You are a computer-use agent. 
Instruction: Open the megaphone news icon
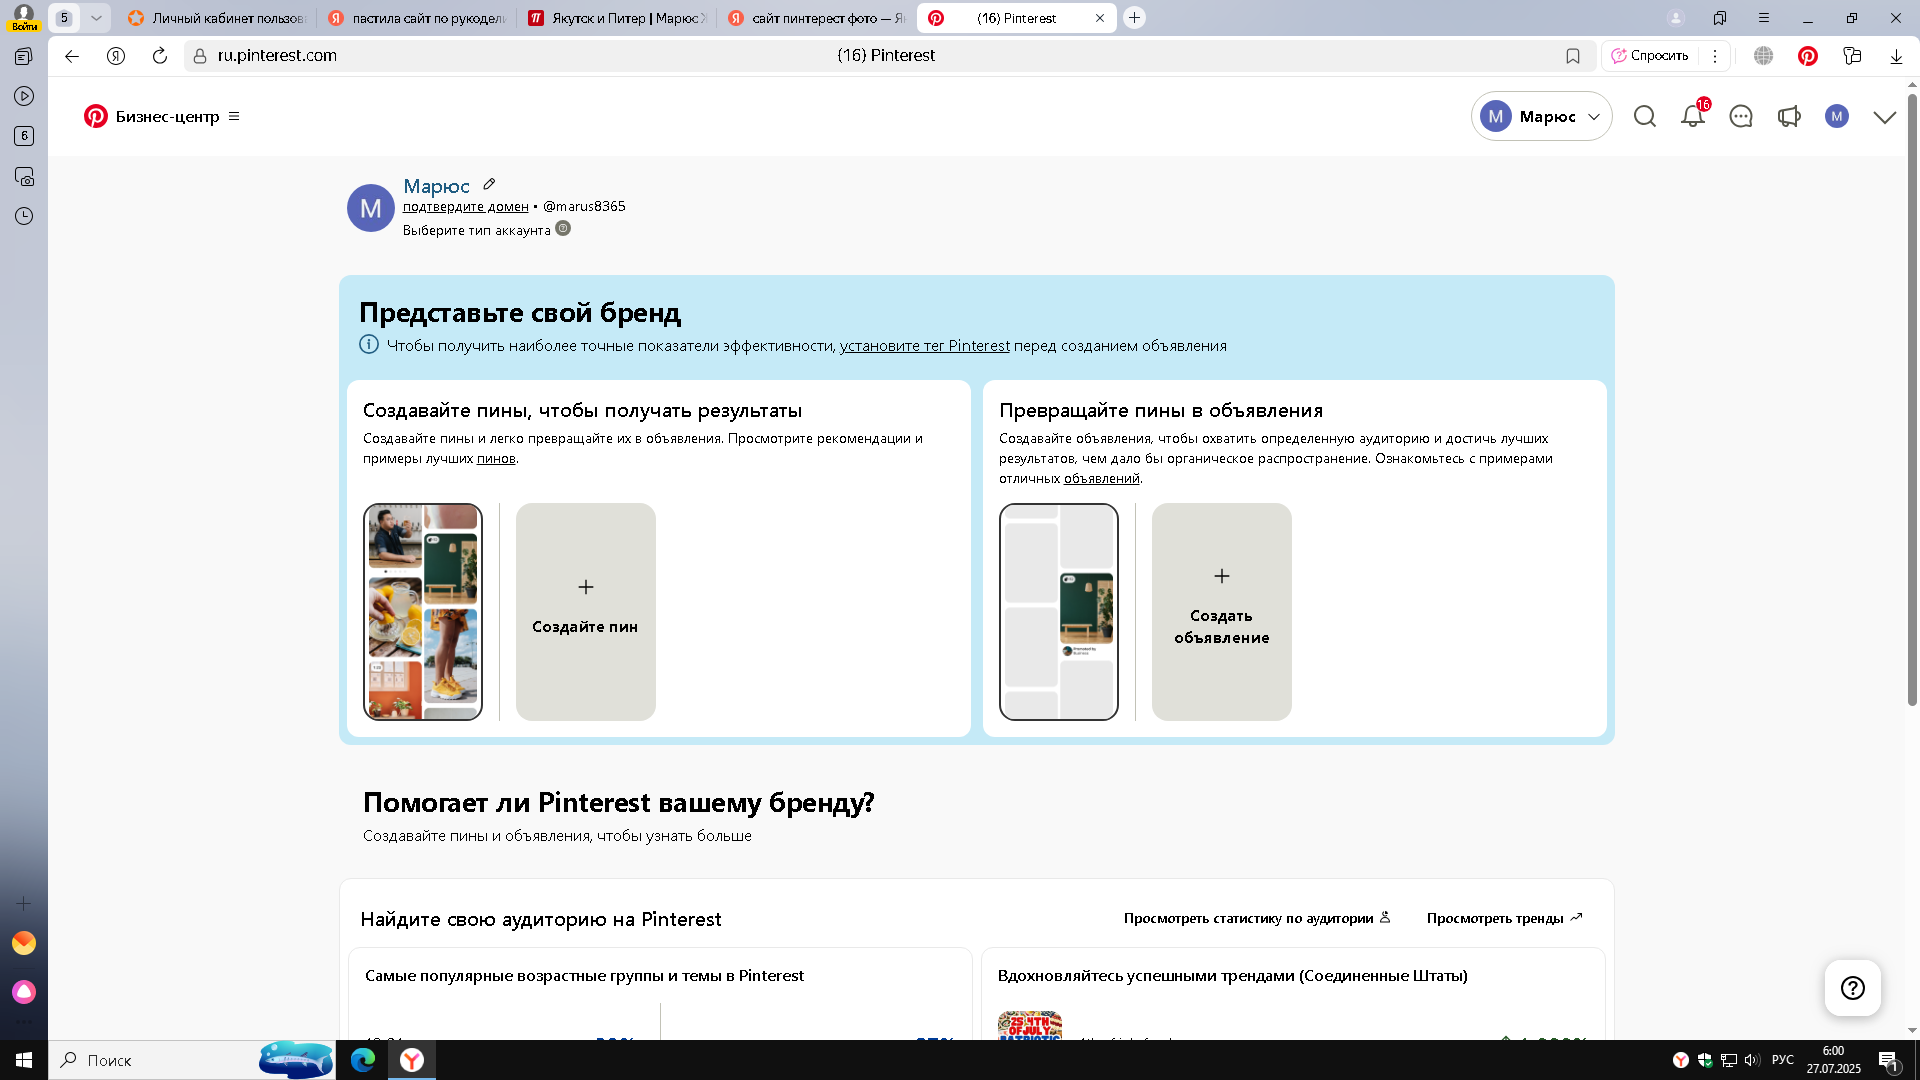[x=1789, y=117]
